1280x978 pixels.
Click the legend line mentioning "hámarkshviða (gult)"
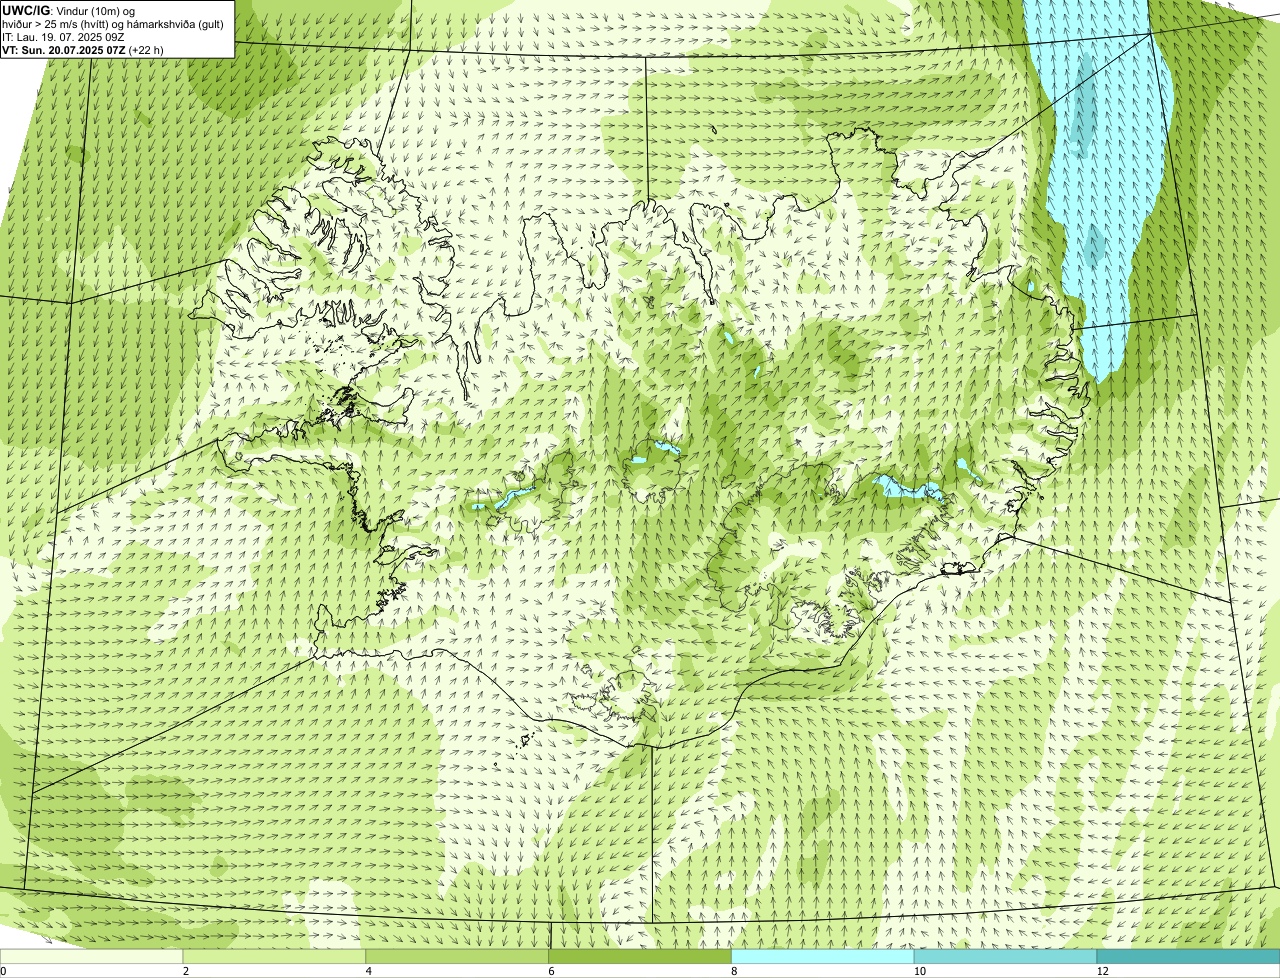[113, 23]
